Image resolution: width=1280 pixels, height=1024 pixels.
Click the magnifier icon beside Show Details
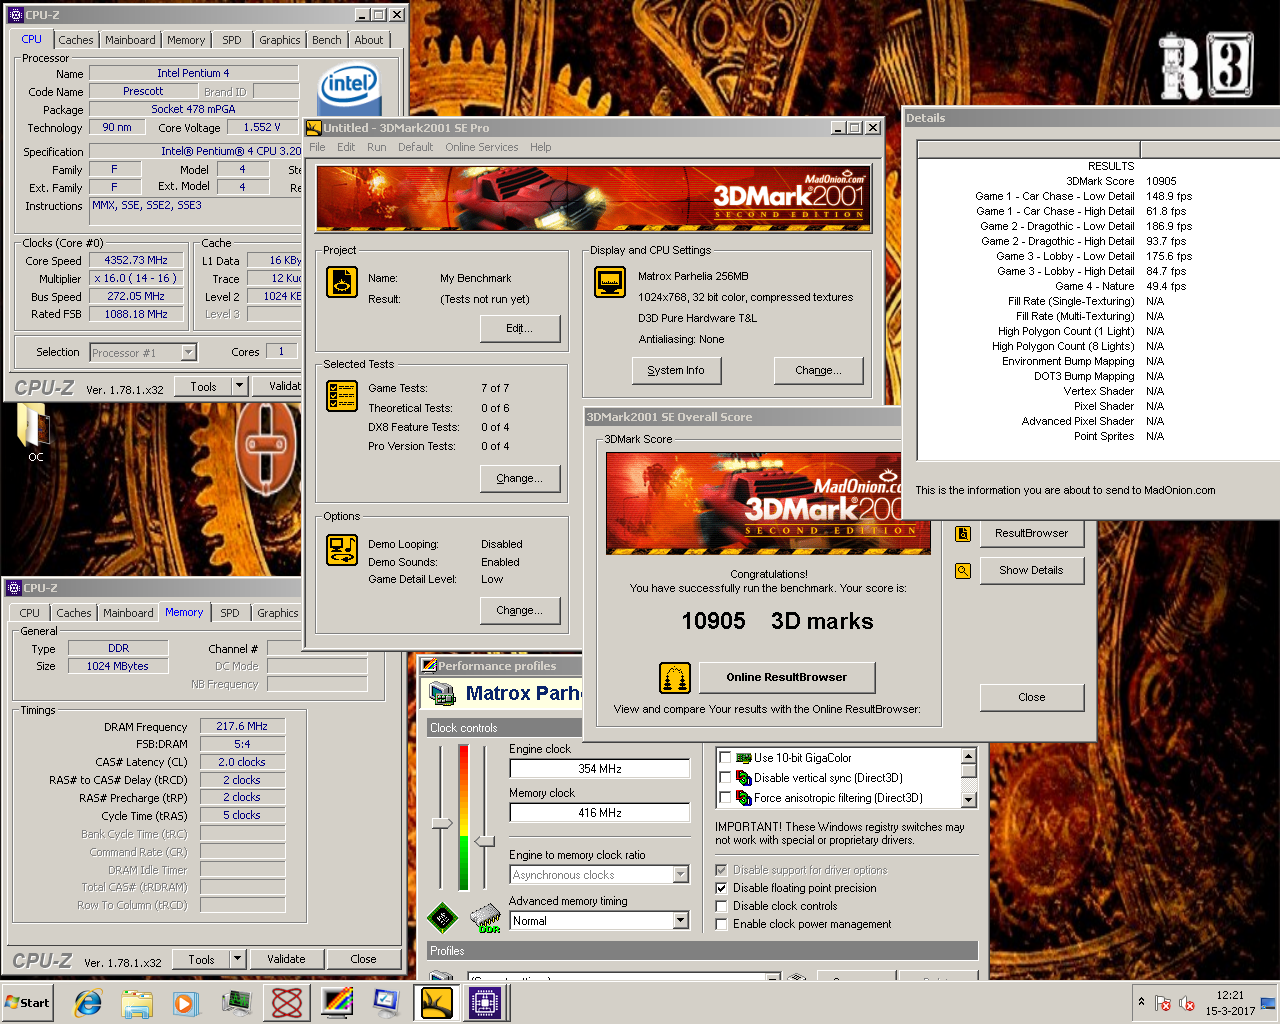pyautogui.click(x=963, y=571)
